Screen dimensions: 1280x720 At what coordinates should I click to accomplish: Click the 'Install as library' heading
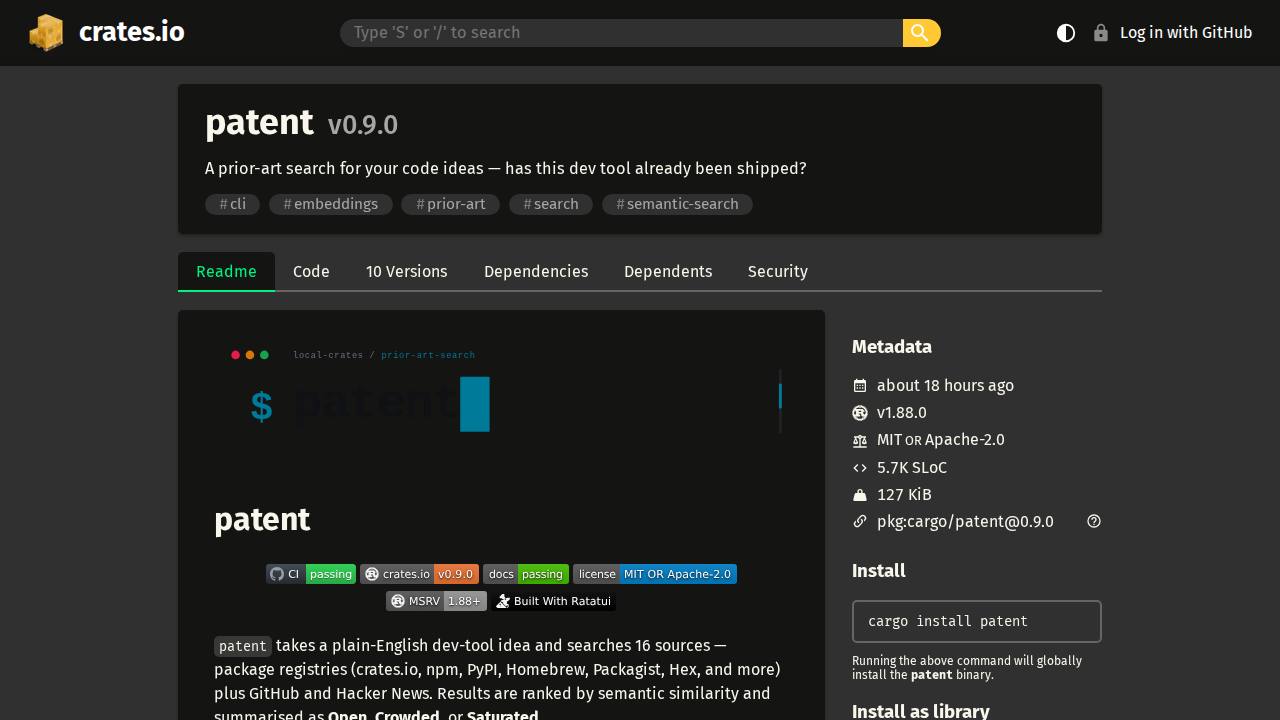[x=921, y=711]
